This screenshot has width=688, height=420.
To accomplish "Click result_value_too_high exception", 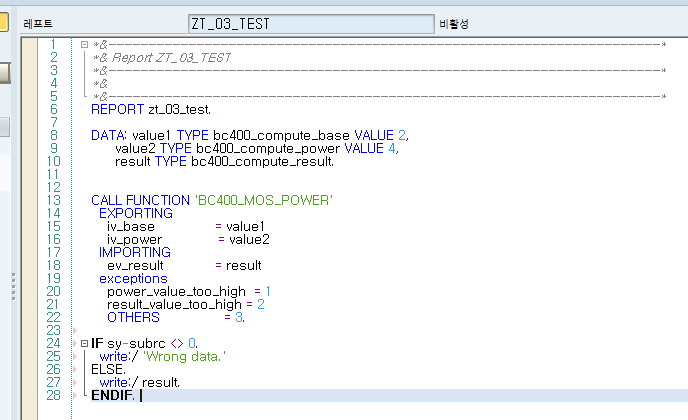I will 174,305.
